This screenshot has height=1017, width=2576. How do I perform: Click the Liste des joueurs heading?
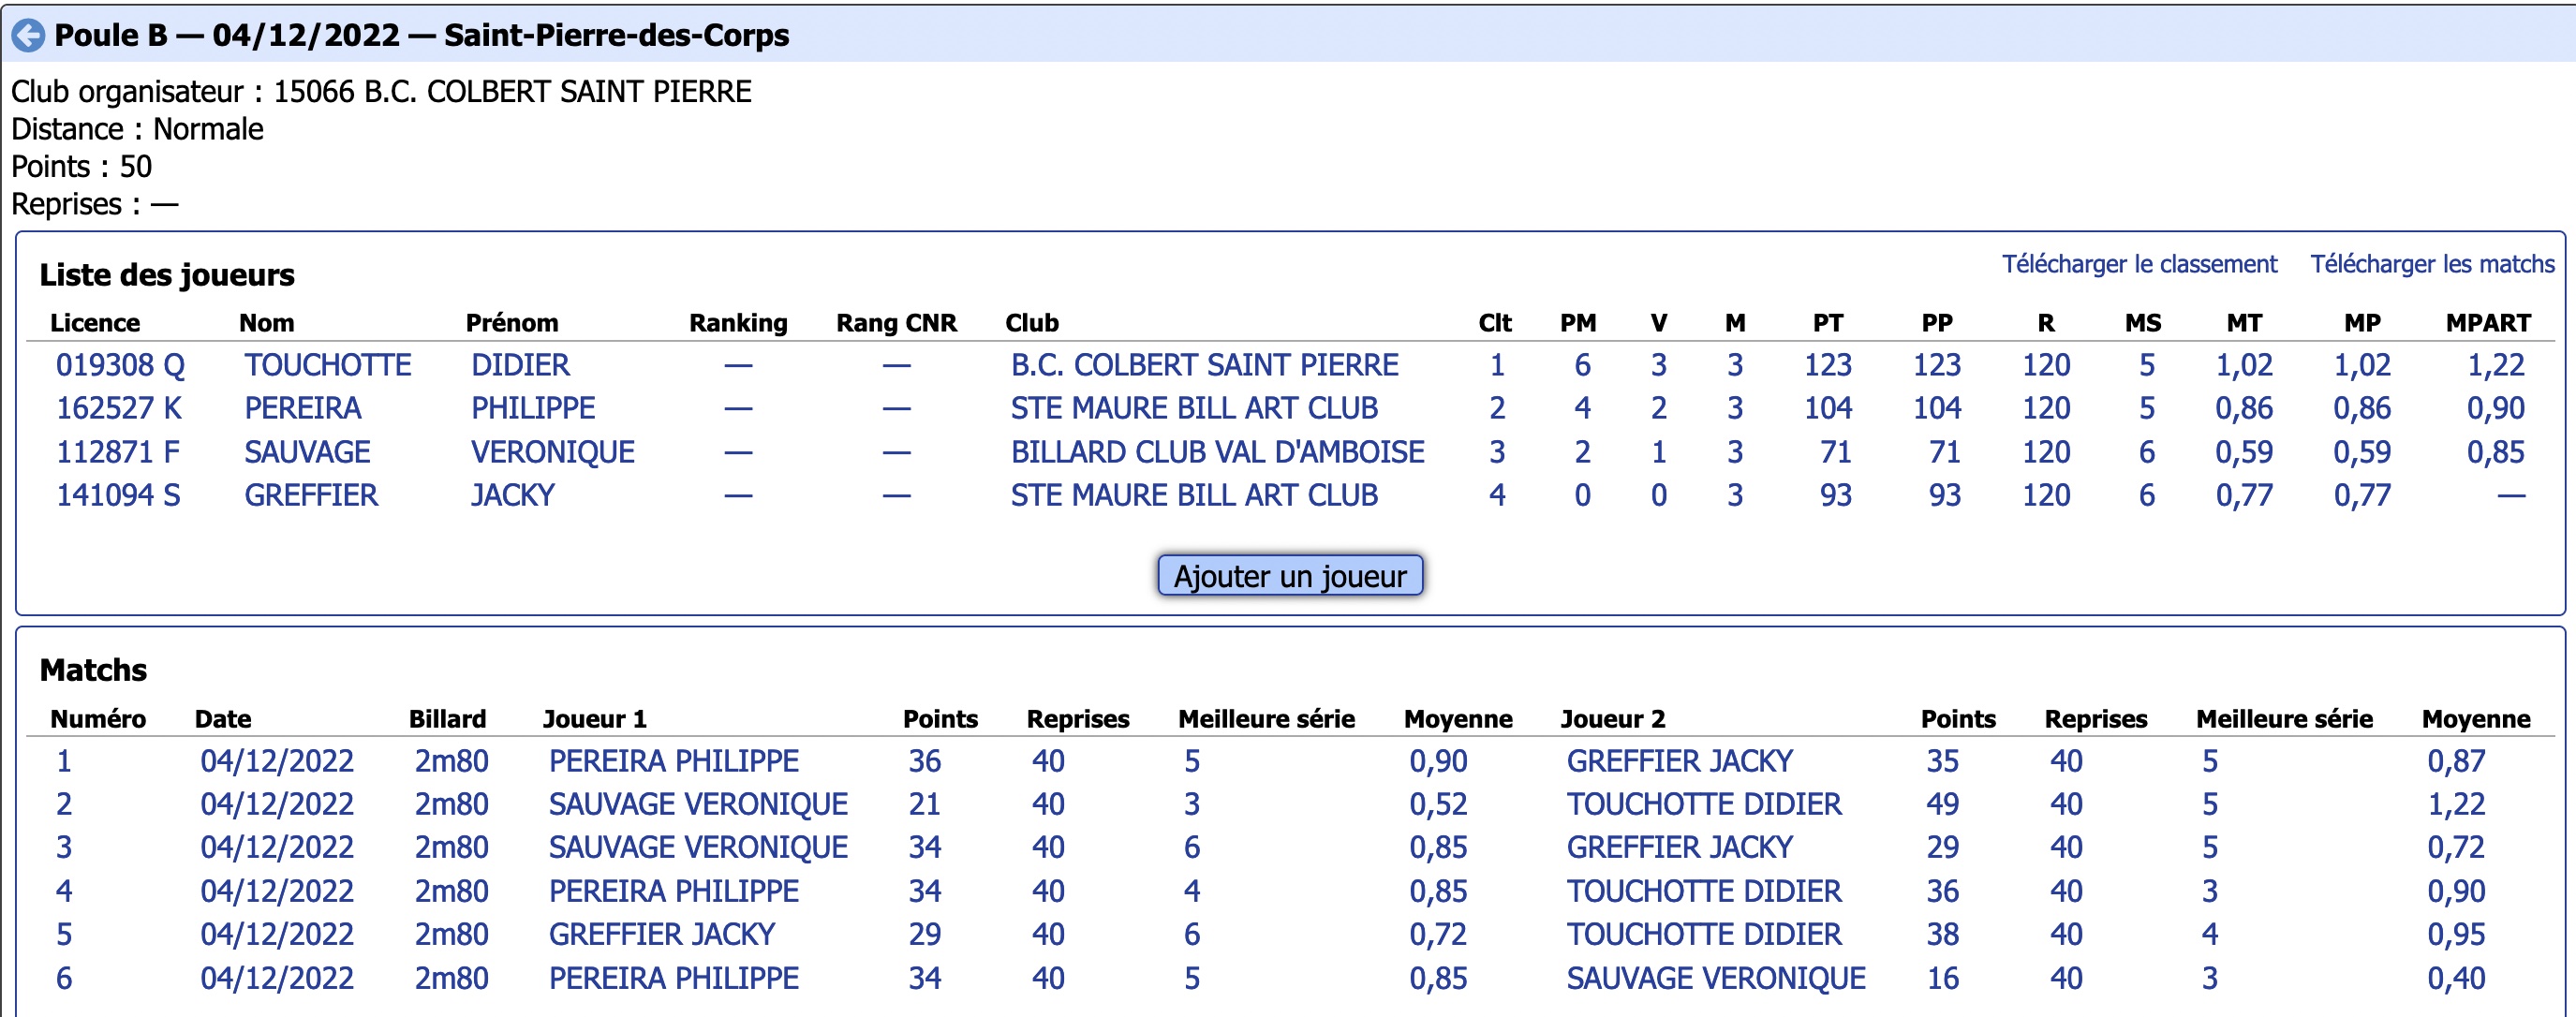pyautogui.click(x=167, y=275)
